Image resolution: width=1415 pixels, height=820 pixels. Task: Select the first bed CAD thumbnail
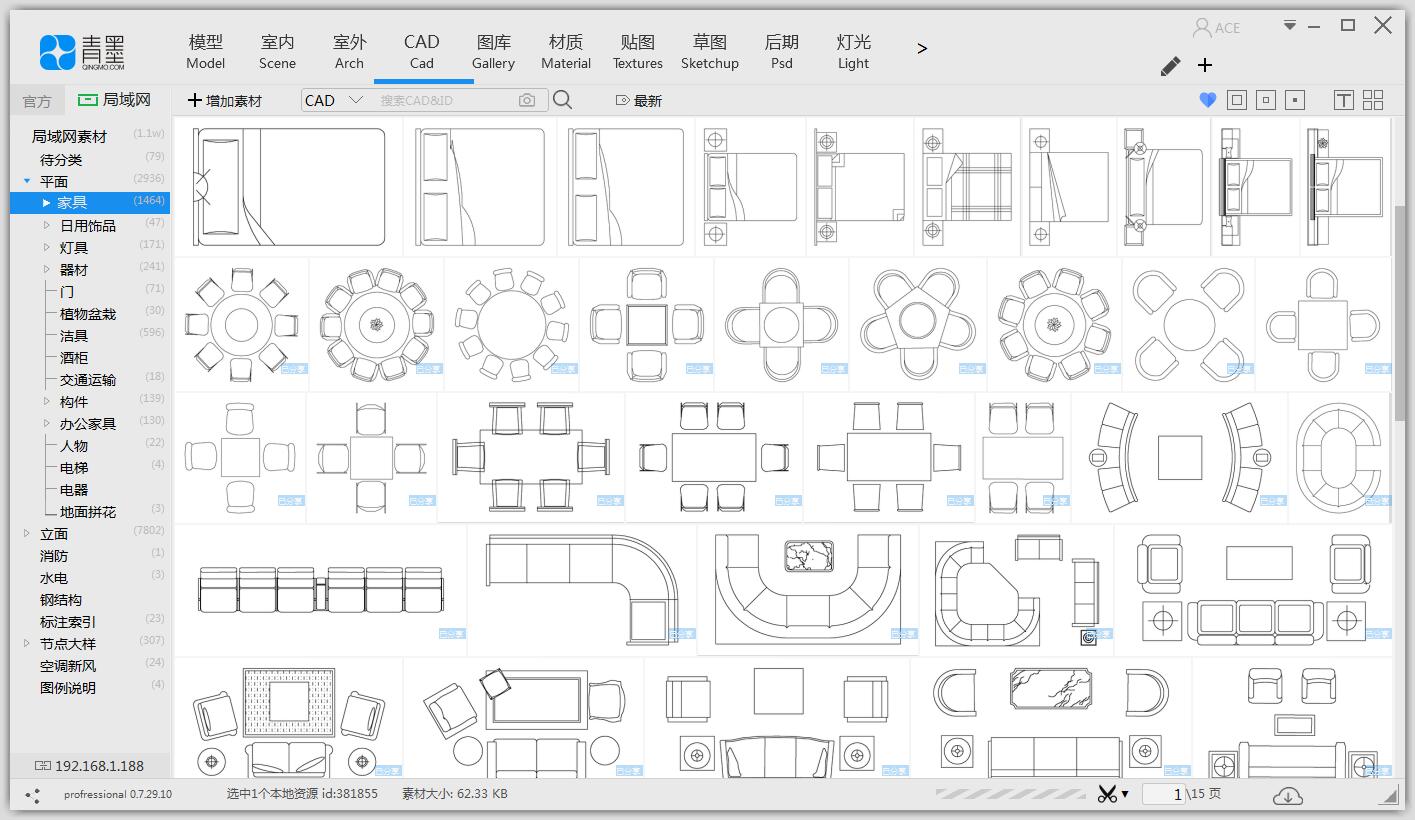coord(288,187)
